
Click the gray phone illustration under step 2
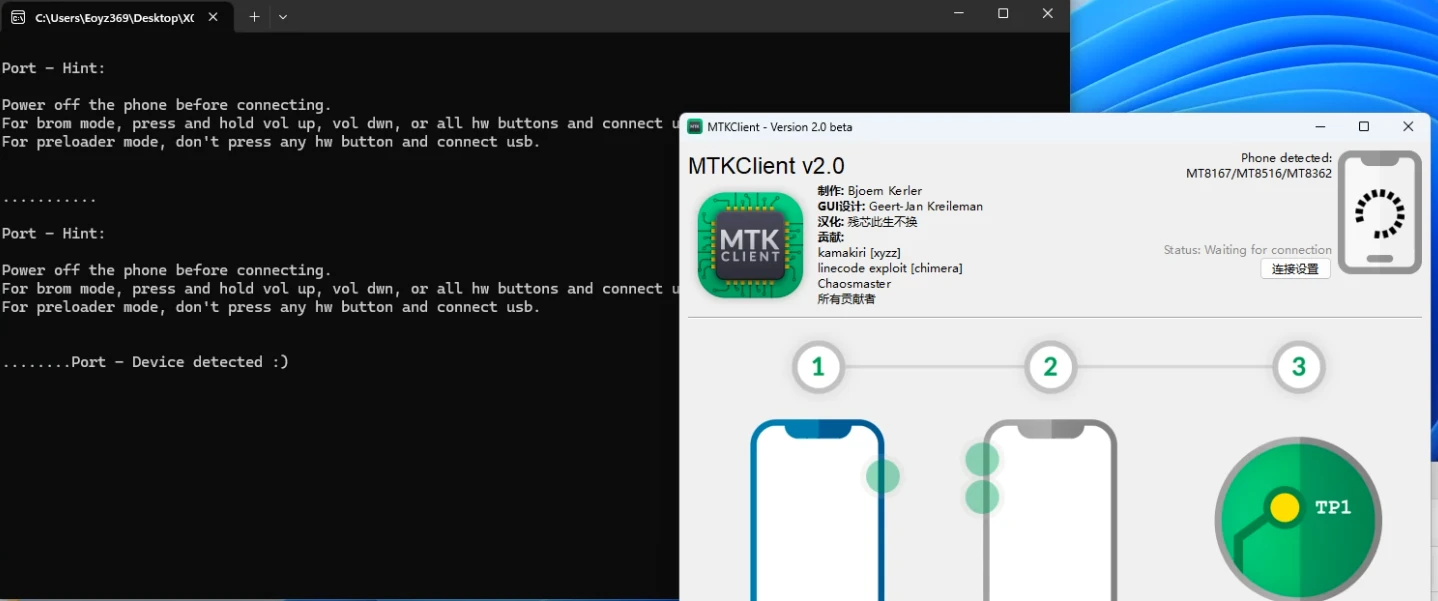(x=1050, y=510)
